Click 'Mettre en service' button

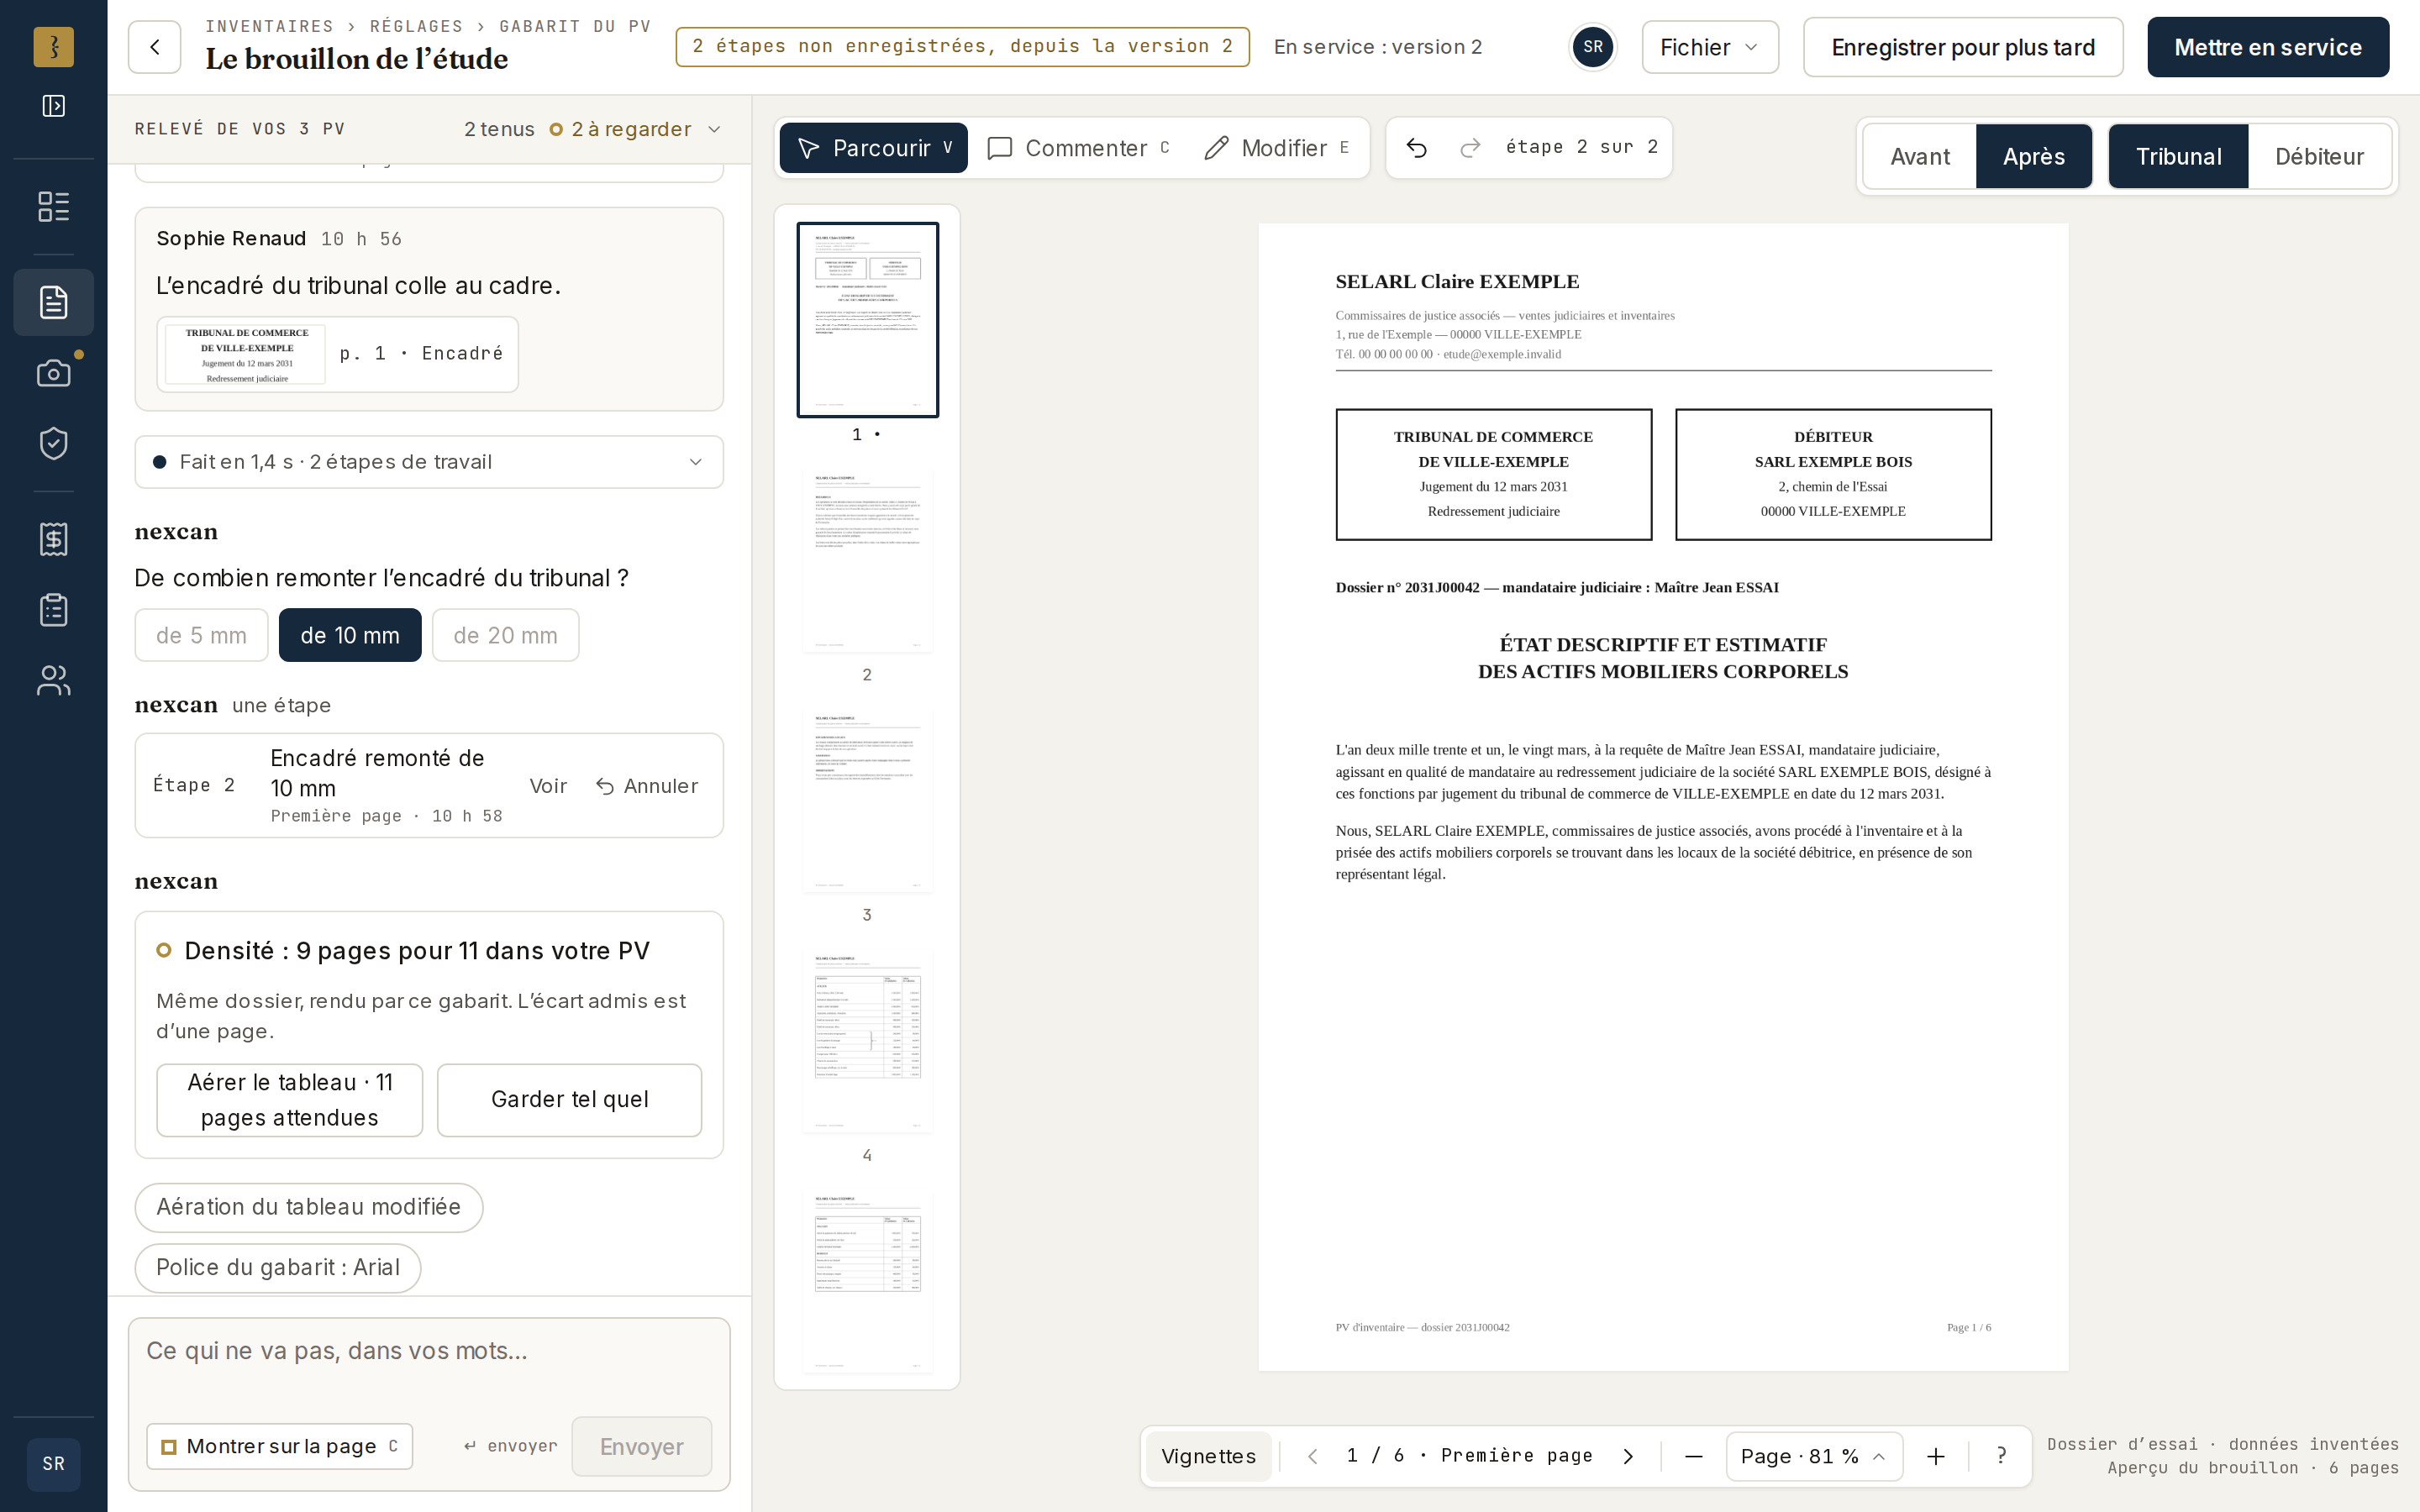pos(2267,47)
